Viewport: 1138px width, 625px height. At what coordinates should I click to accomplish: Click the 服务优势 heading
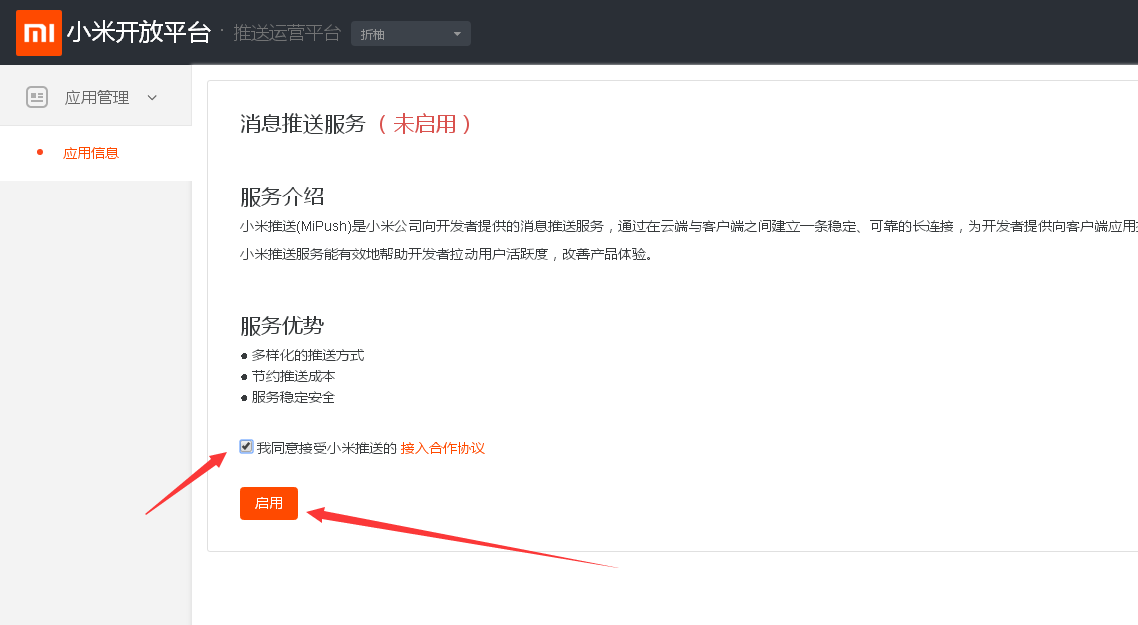point(282,326)
